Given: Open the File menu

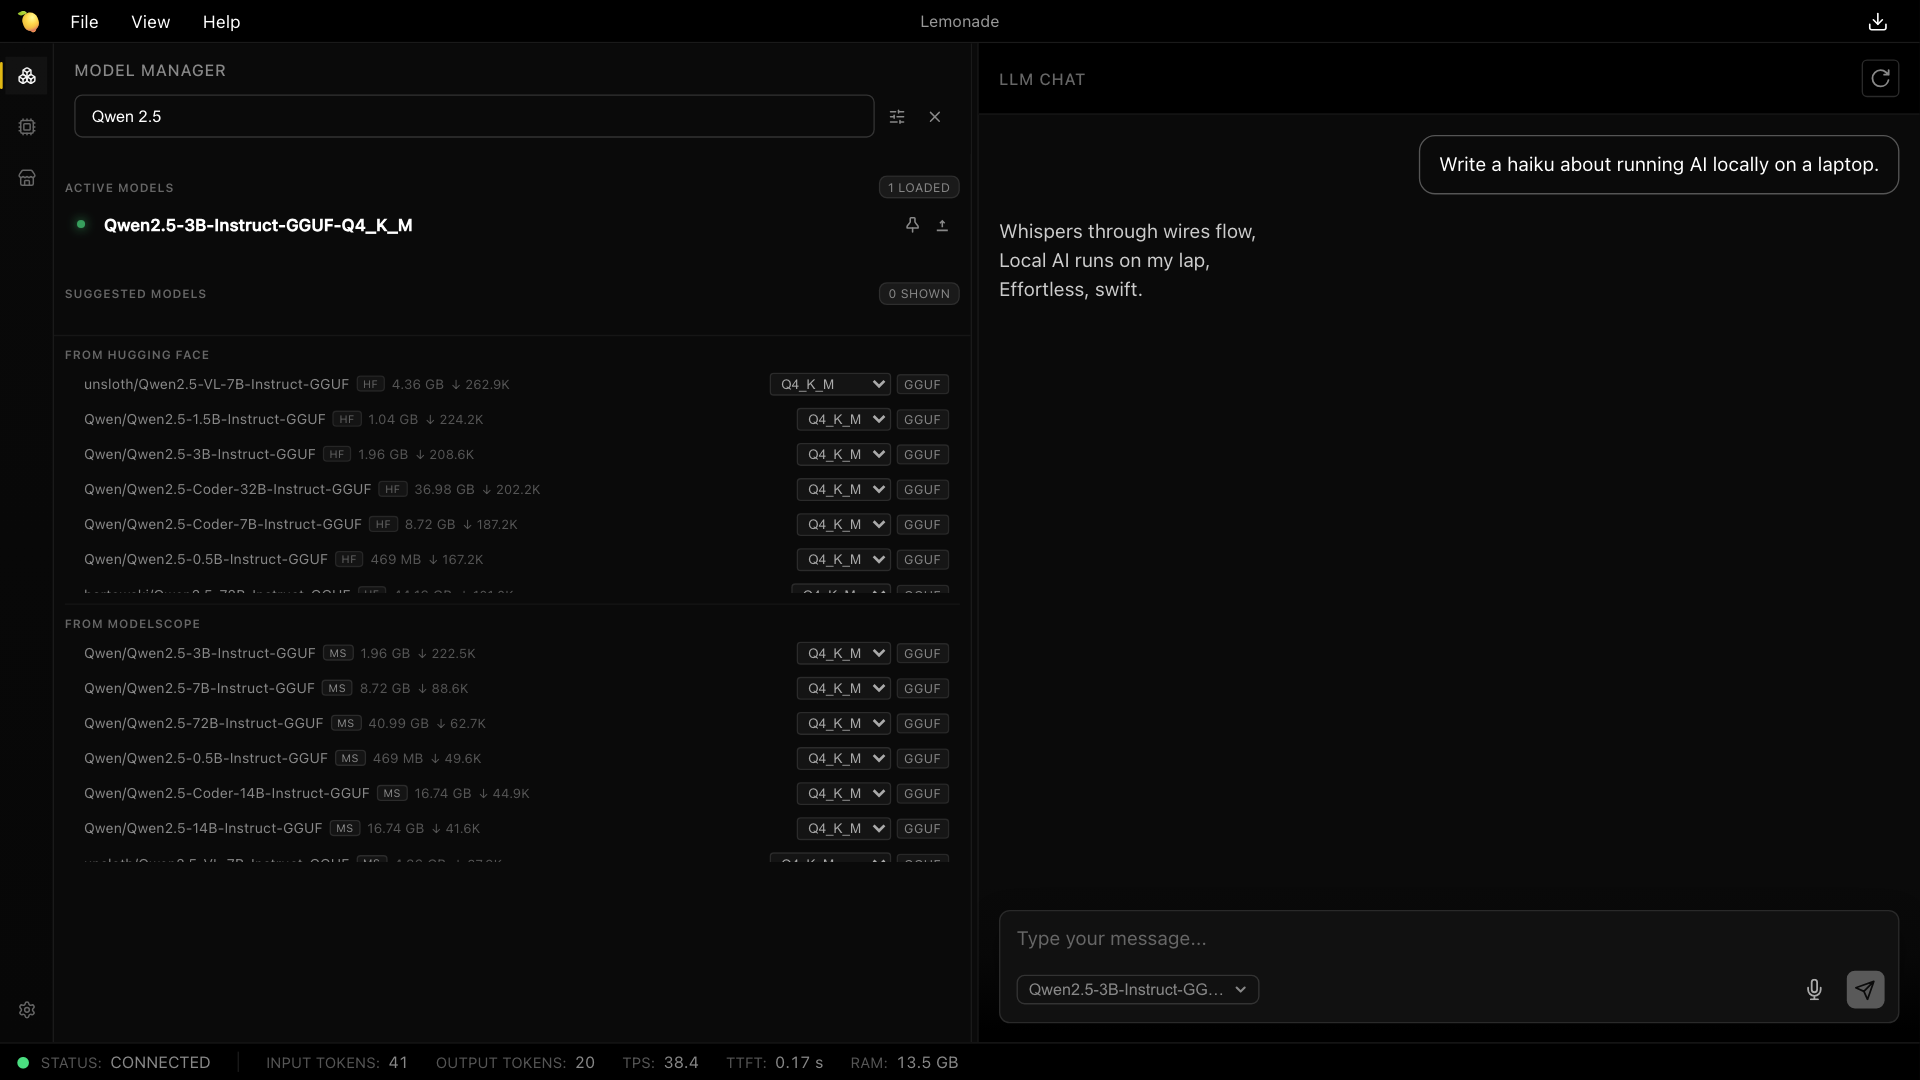Looking at the screenshot, I should pyautogui.click(x=84, y=22).
